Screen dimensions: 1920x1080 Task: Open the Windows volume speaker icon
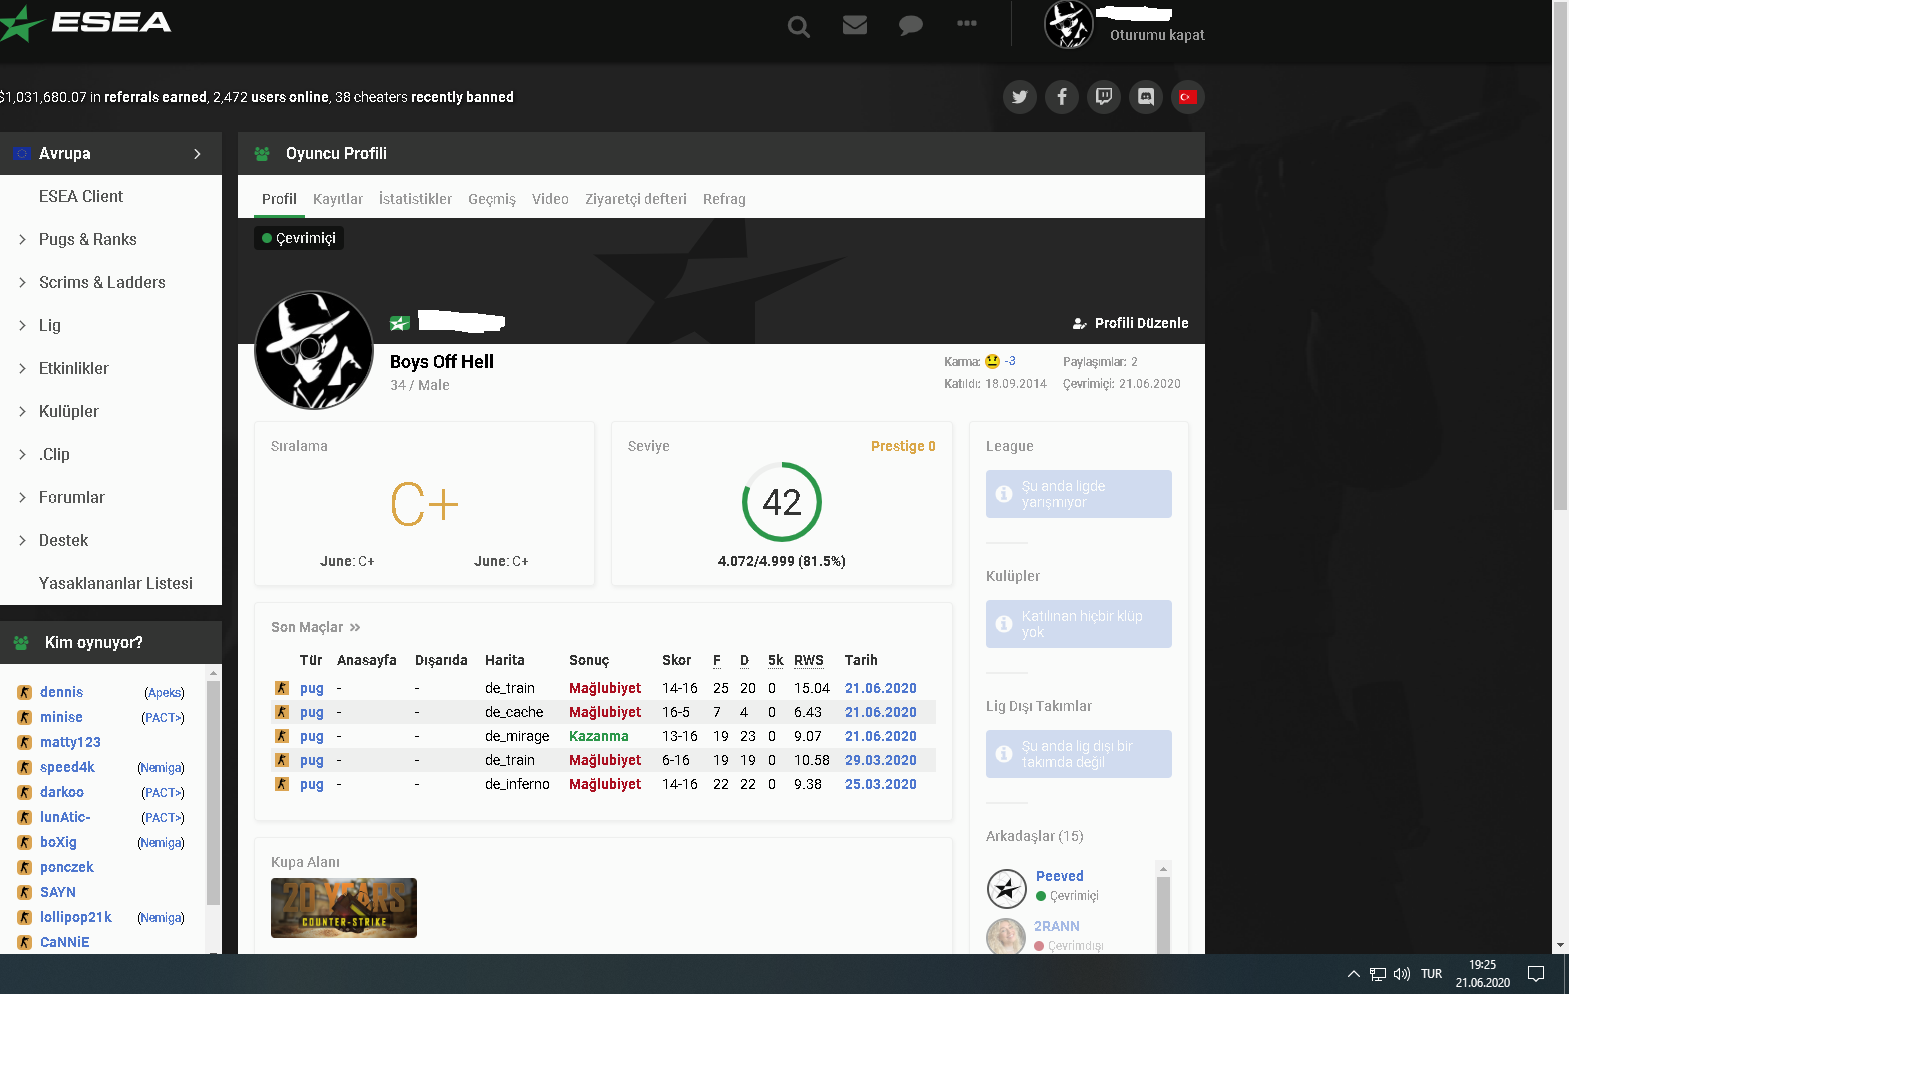(1402, 974)
